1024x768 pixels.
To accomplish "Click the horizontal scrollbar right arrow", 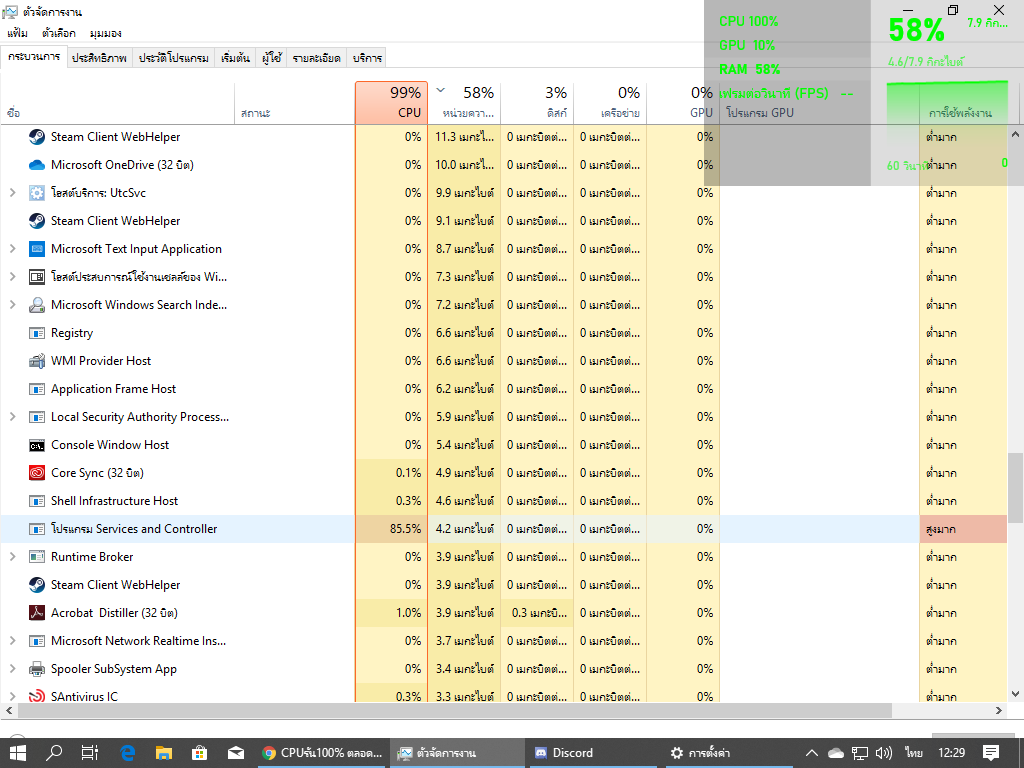I will pyautogui.click(x=999, y=710).
